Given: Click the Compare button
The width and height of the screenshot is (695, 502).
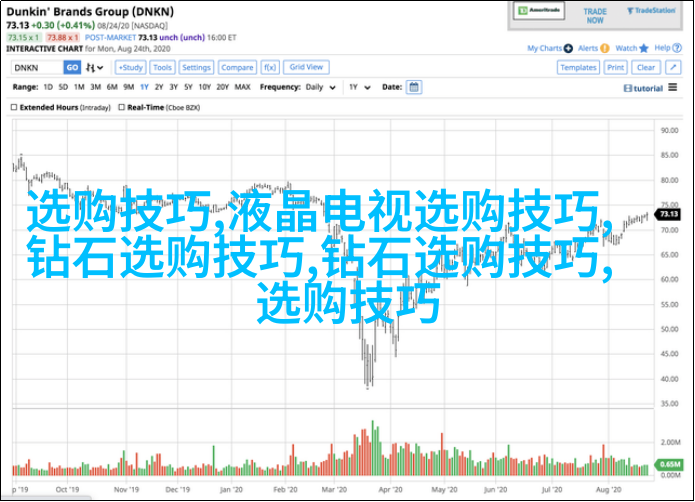Looking at the screenshot, I should pos(237,67).
